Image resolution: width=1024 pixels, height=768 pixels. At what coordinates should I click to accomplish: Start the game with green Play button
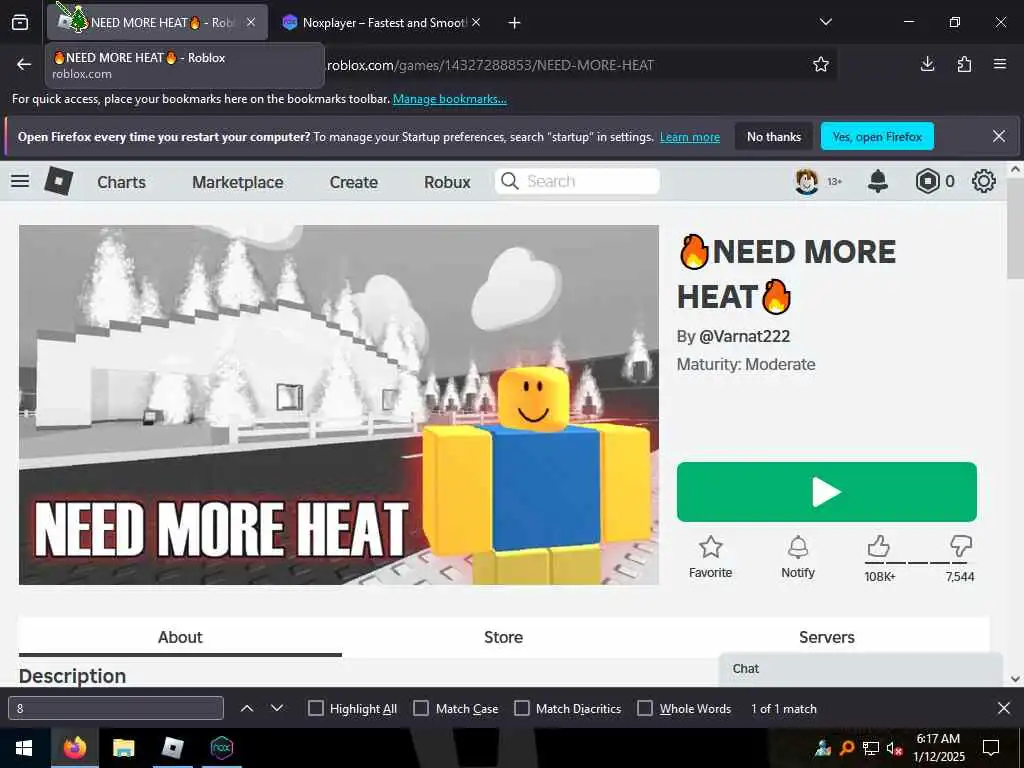[x=827, y=492]
